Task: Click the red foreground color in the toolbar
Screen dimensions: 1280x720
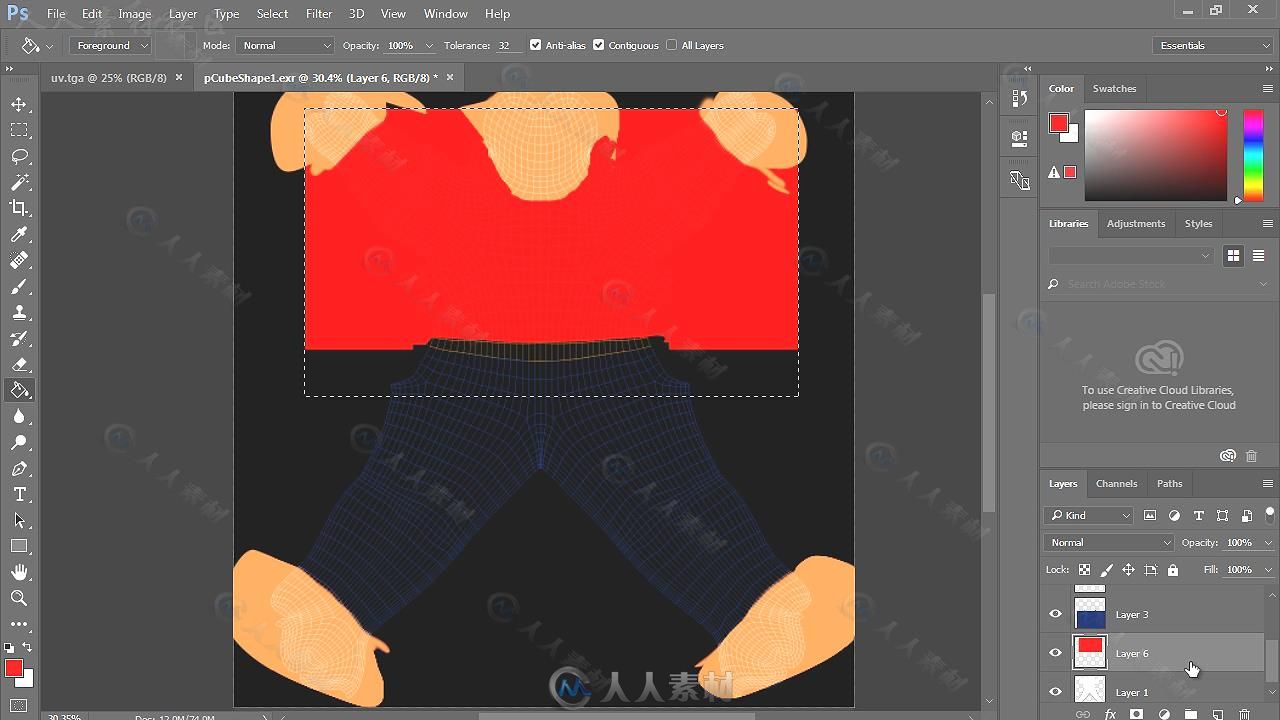Action: [13, 668]
